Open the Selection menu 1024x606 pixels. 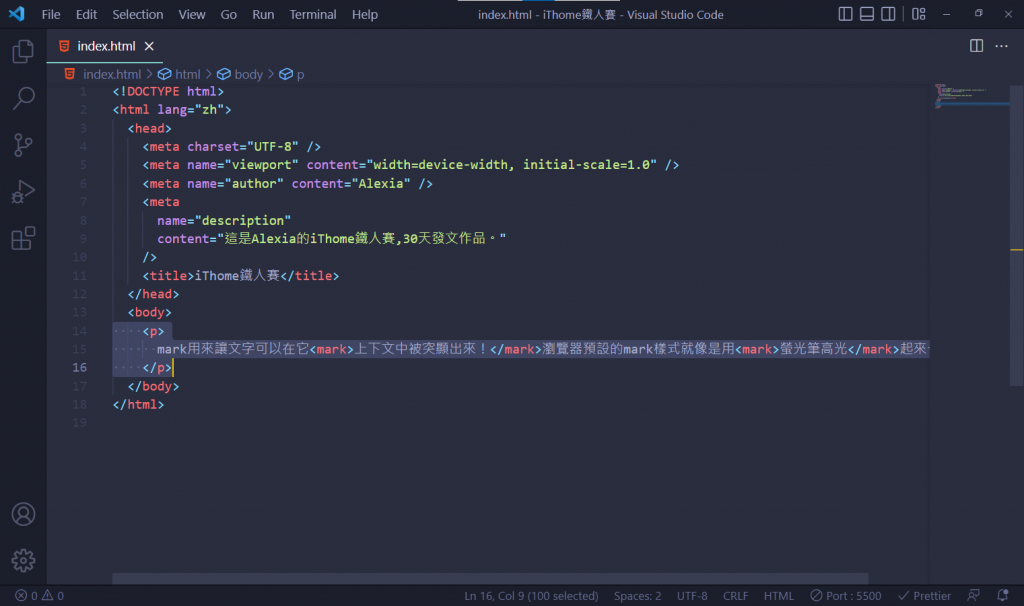(x=138, y=14)
